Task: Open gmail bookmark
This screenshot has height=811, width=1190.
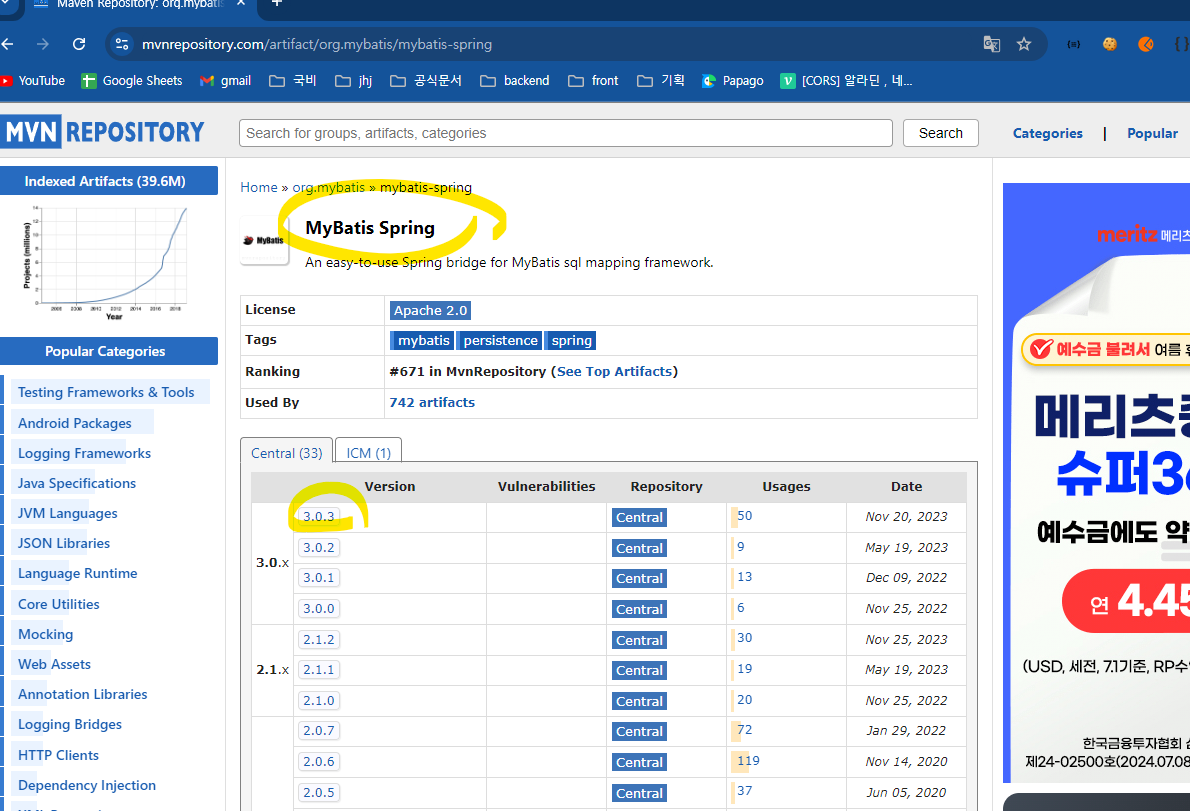Action: point(225,80)
